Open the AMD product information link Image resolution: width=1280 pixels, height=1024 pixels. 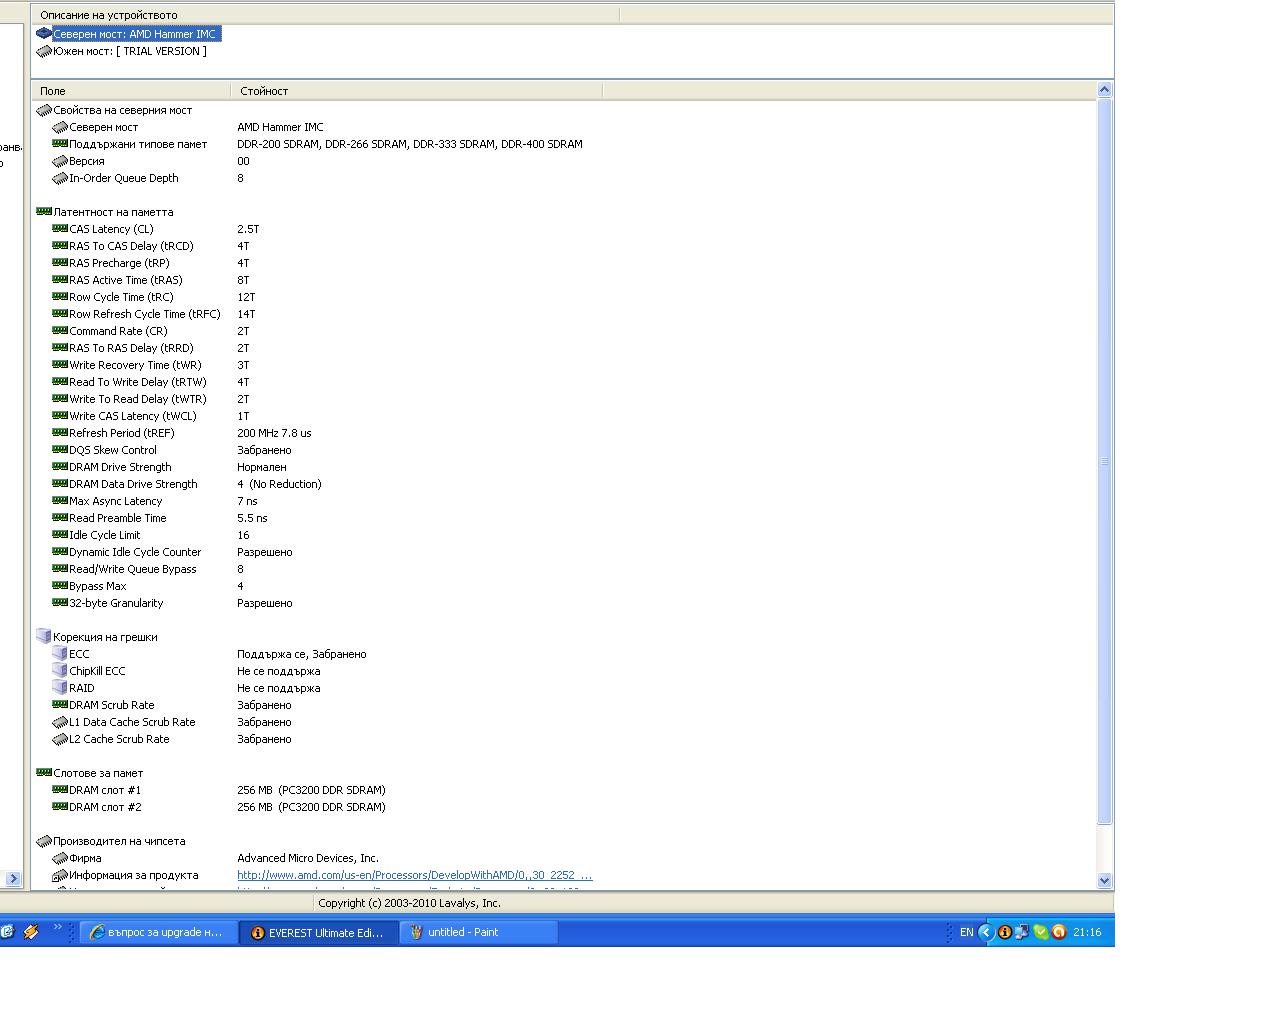pos(414,875)
